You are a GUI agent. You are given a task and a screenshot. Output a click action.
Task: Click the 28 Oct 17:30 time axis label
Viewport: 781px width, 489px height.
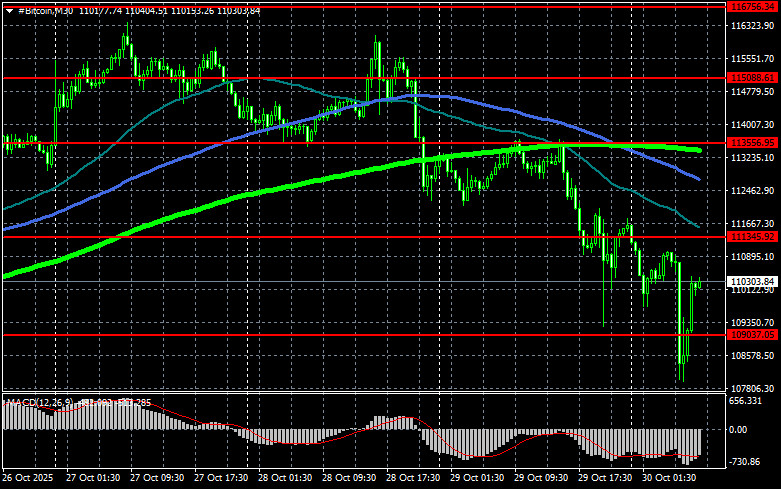pyautogui.click(x=413, y=478)
